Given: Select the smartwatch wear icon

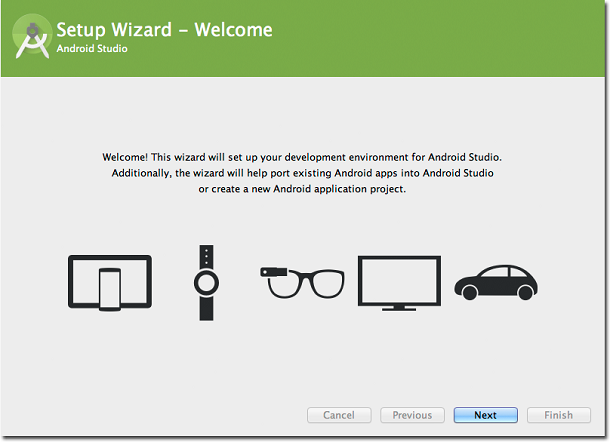Looking at the screenshot, I should (x=206, y=283).
